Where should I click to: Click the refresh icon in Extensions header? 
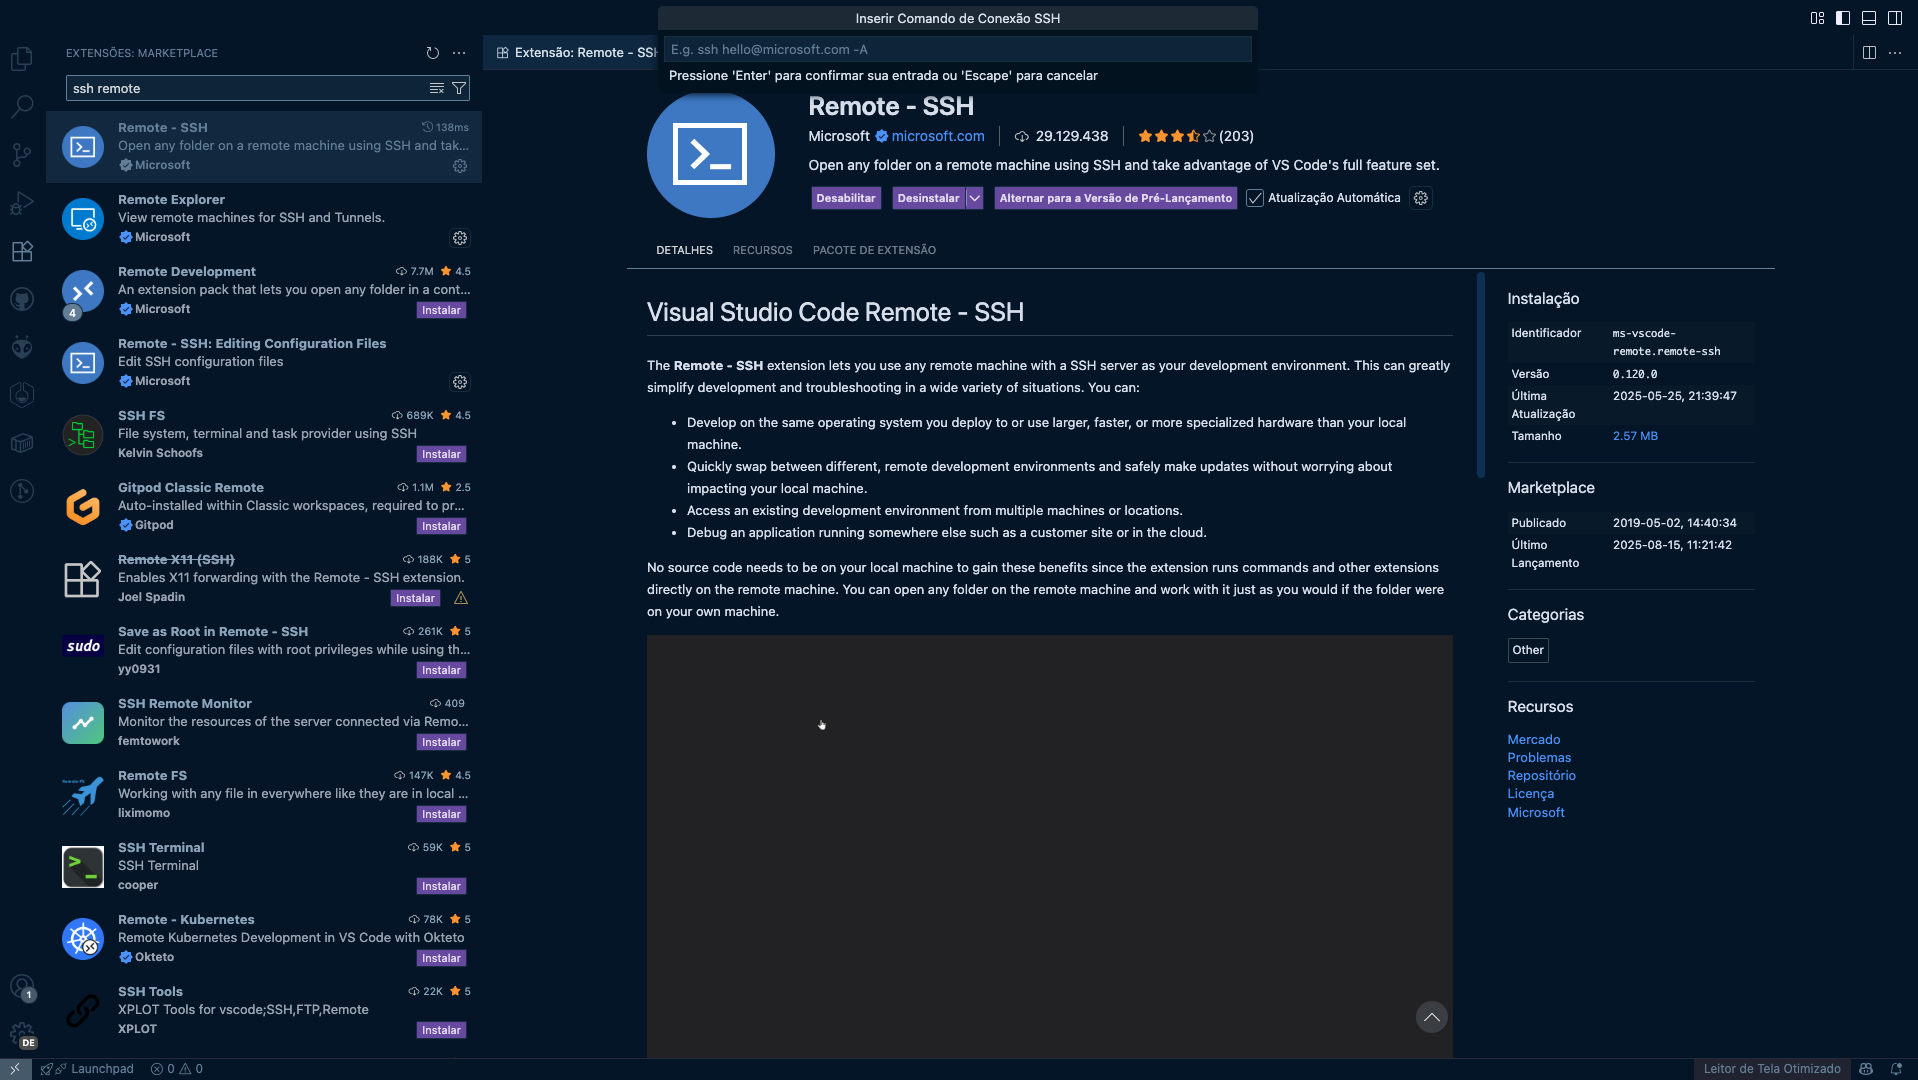point(432,53)
